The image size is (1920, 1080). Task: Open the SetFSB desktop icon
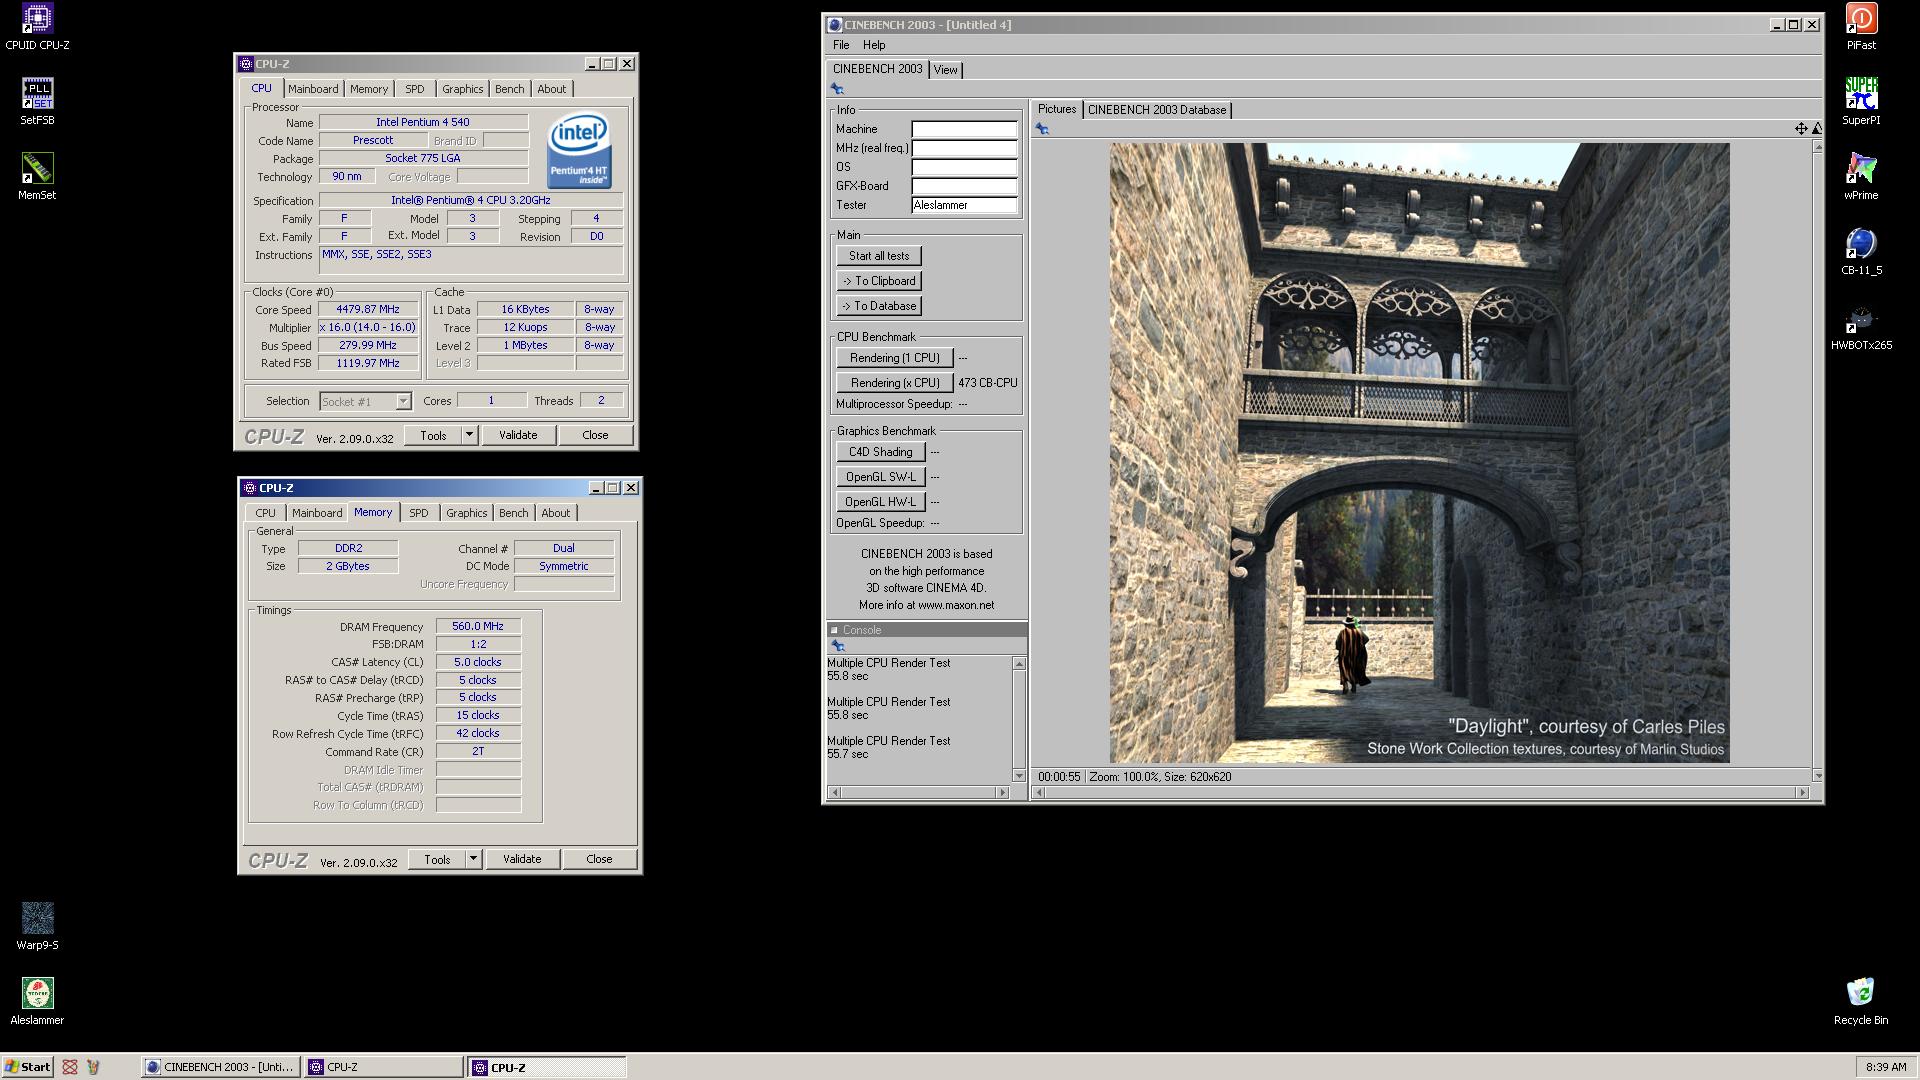37,102
